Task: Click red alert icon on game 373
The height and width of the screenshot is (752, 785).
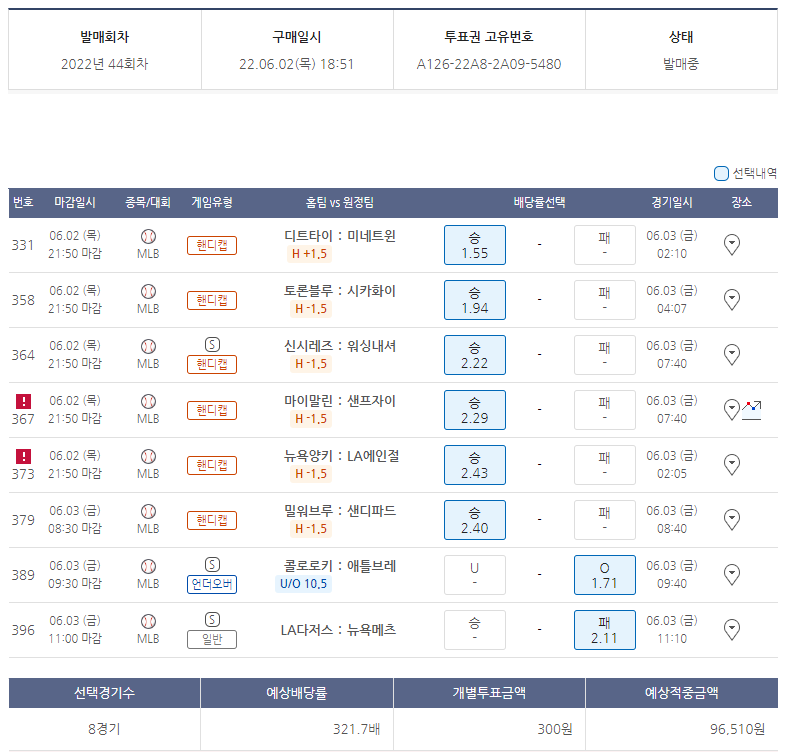Action: click(x=24, y=457)
